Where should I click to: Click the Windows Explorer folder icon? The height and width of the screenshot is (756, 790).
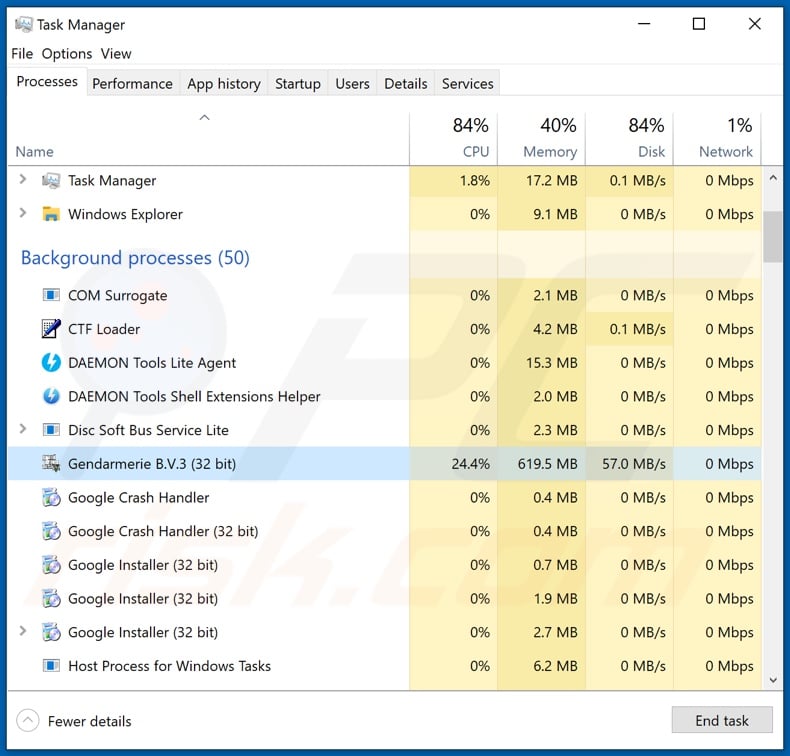(x=51, y=214)
